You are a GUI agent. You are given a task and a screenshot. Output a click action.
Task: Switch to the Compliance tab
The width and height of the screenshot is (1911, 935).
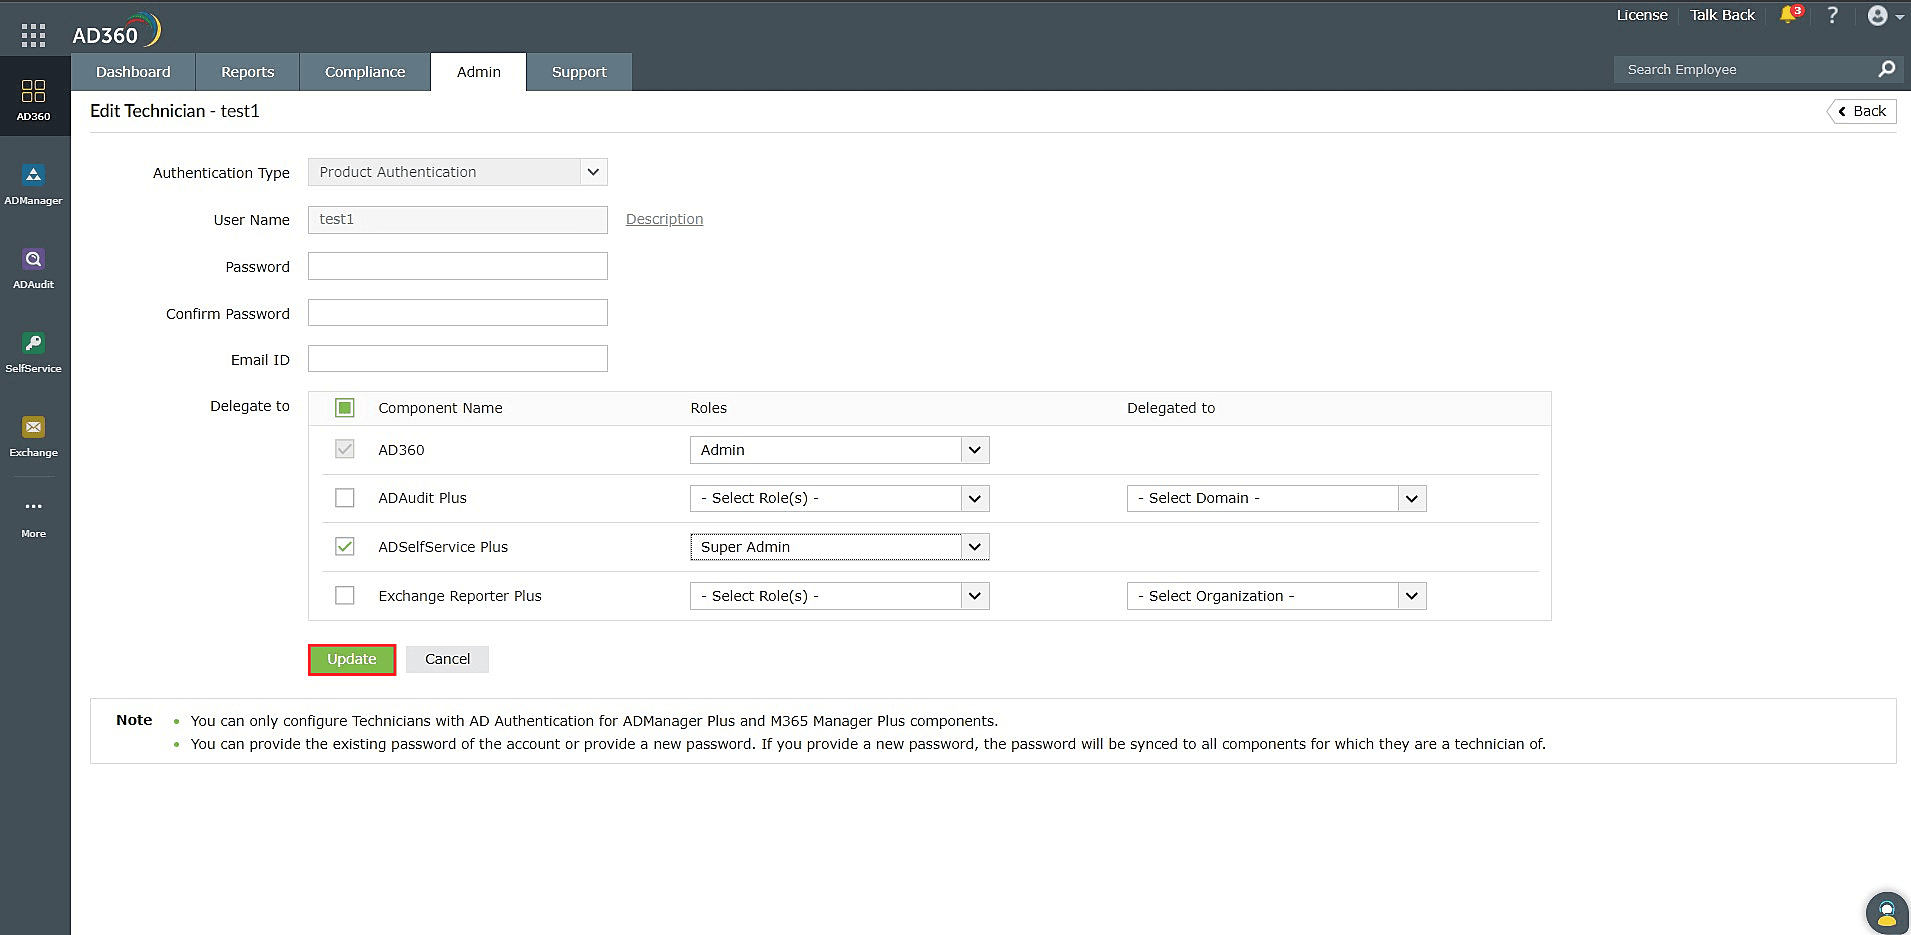(x=365, y=72)
